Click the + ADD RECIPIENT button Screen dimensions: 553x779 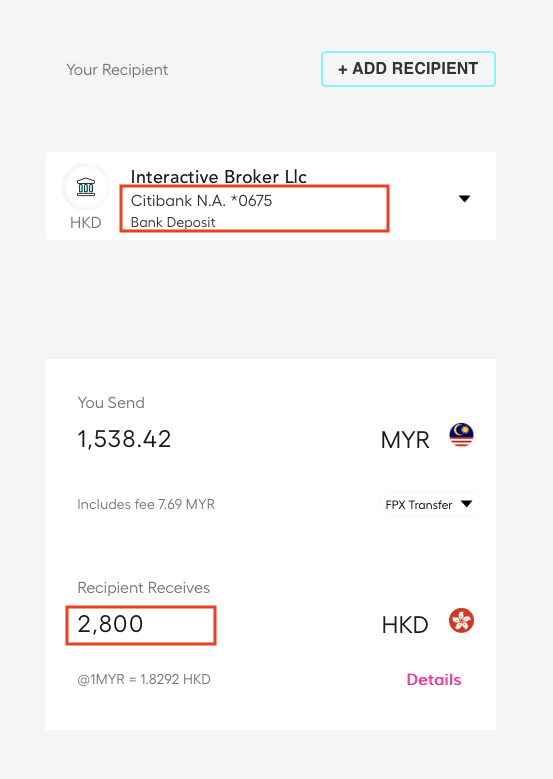[x=408, y=69]
